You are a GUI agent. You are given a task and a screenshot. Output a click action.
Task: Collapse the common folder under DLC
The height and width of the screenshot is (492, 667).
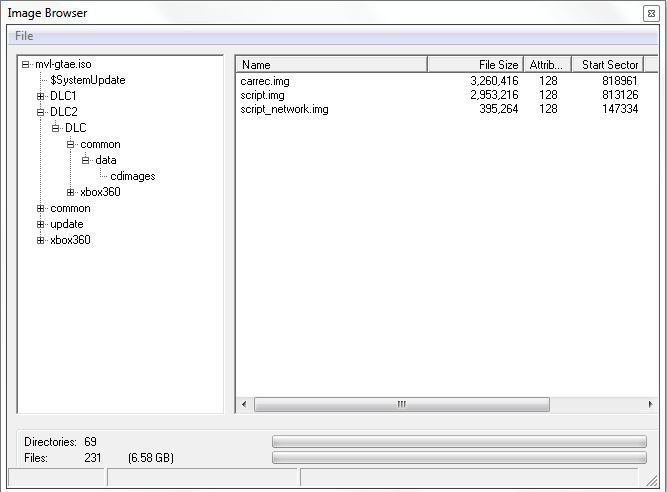tap(71, 145)
